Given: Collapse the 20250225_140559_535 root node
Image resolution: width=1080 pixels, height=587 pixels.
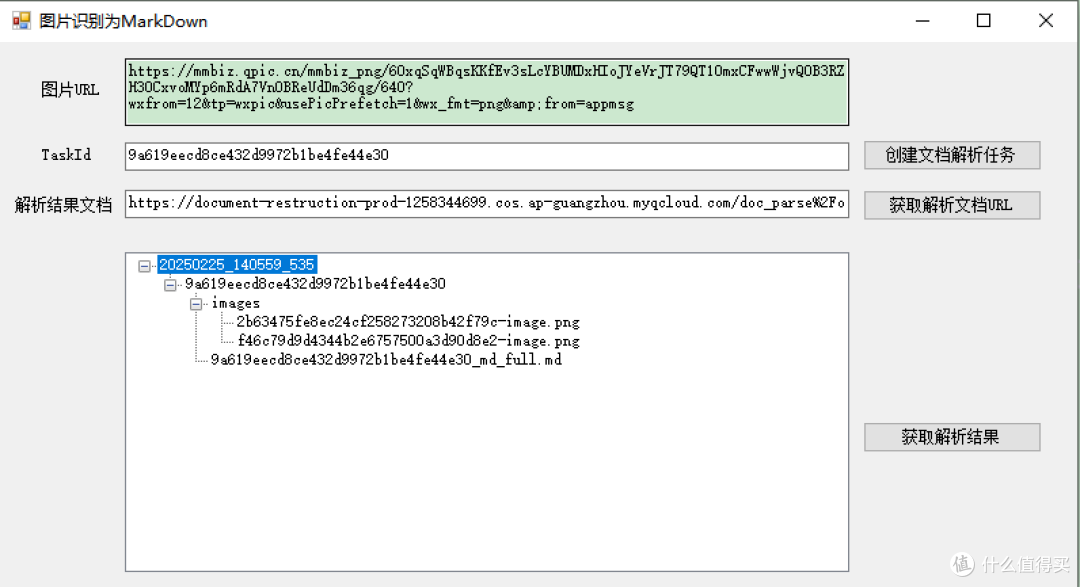Looking at the screenshot, I should 144,265.
